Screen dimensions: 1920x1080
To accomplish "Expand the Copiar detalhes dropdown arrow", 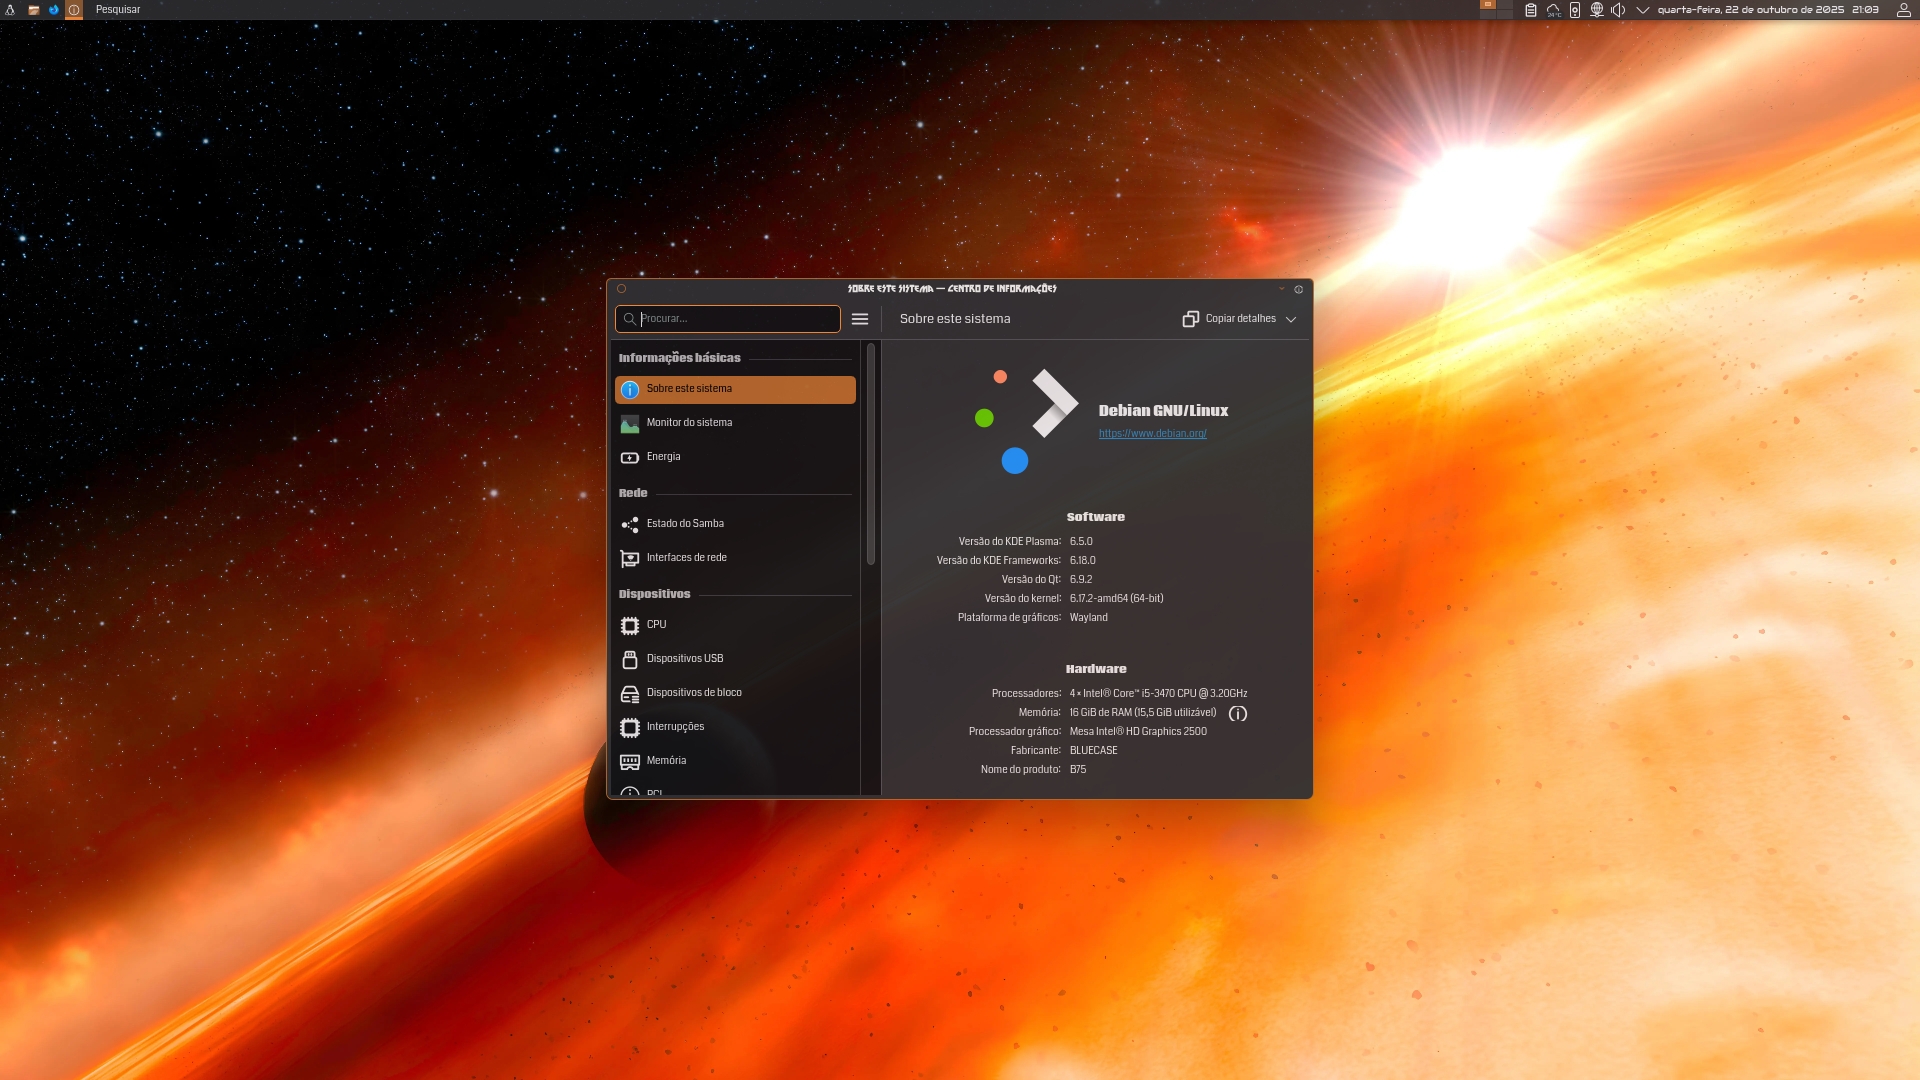I will click(1291, 319).
